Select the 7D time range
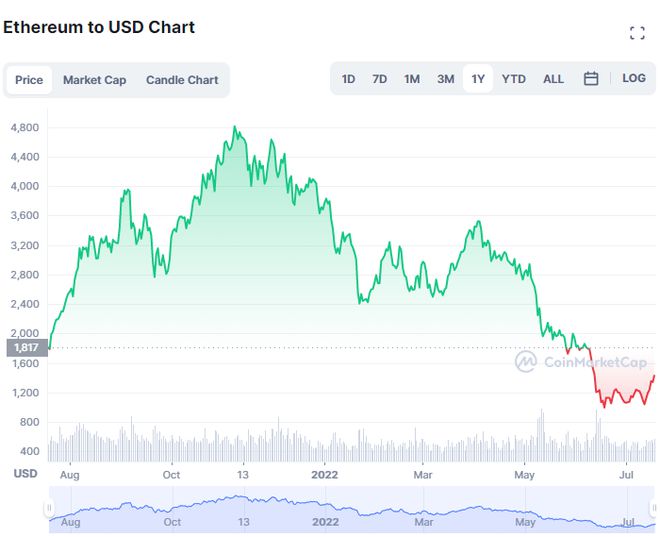Image resolution: width=660 pixels, height=537 pixels. [380, 79]
